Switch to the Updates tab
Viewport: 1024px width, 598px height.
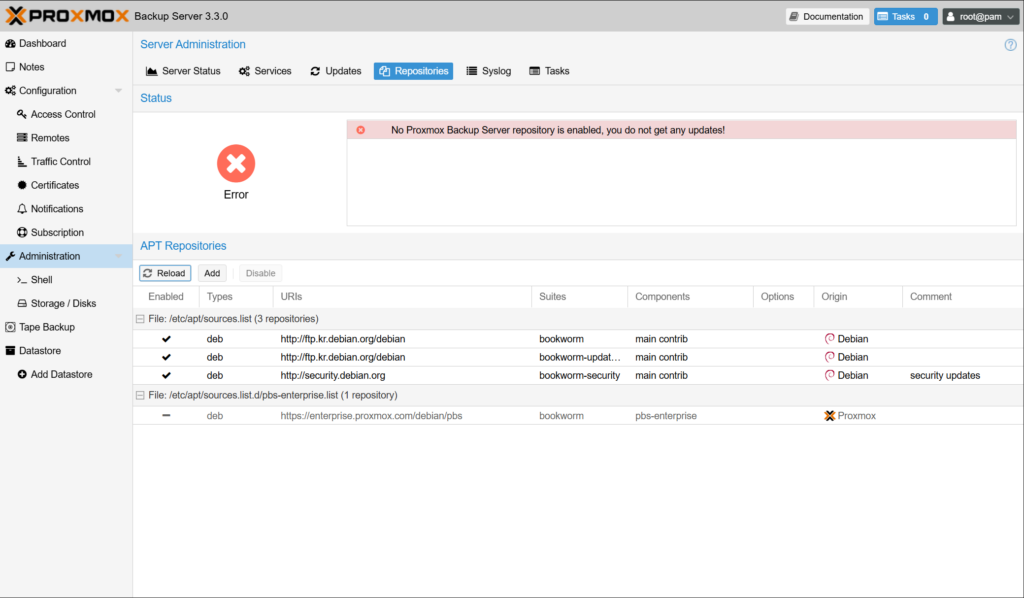pos(335,71)
